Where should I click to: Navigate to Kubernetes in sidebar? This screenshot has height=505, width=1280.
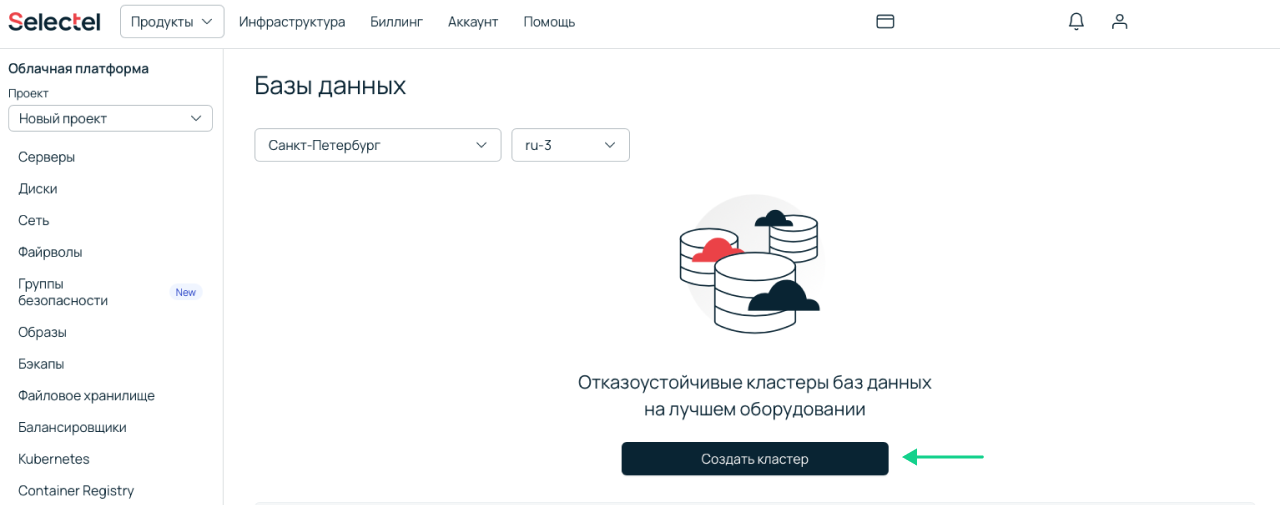point(54,459)
